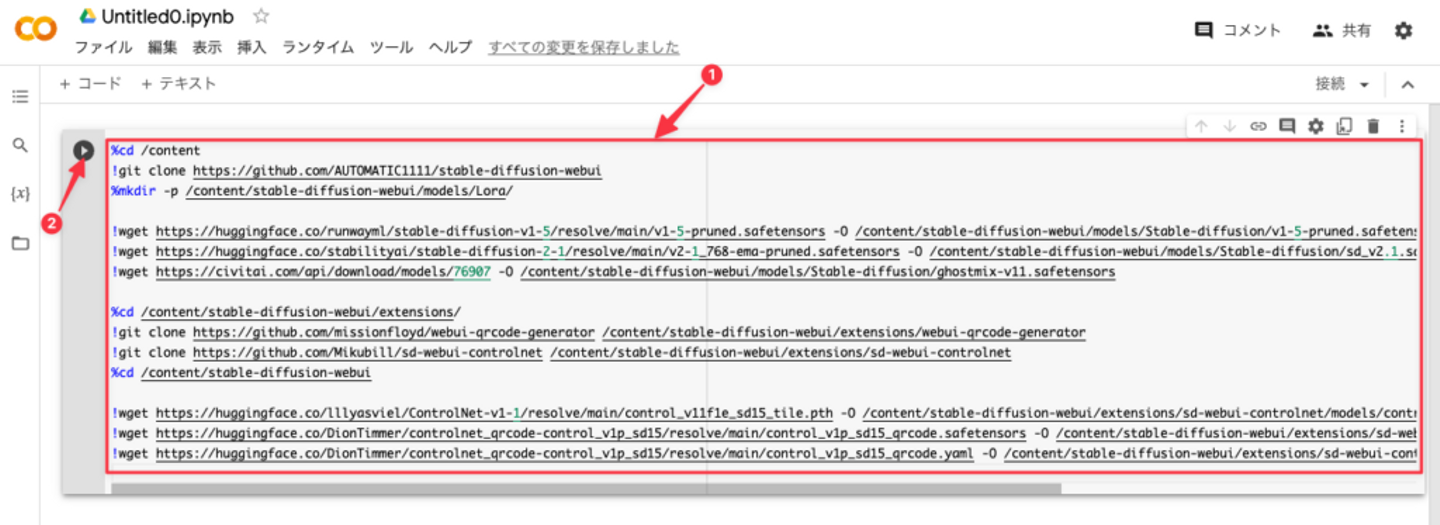Open the variables {x} sidebar panel
Screen dimensions: 1440x525
coord(20,193)
